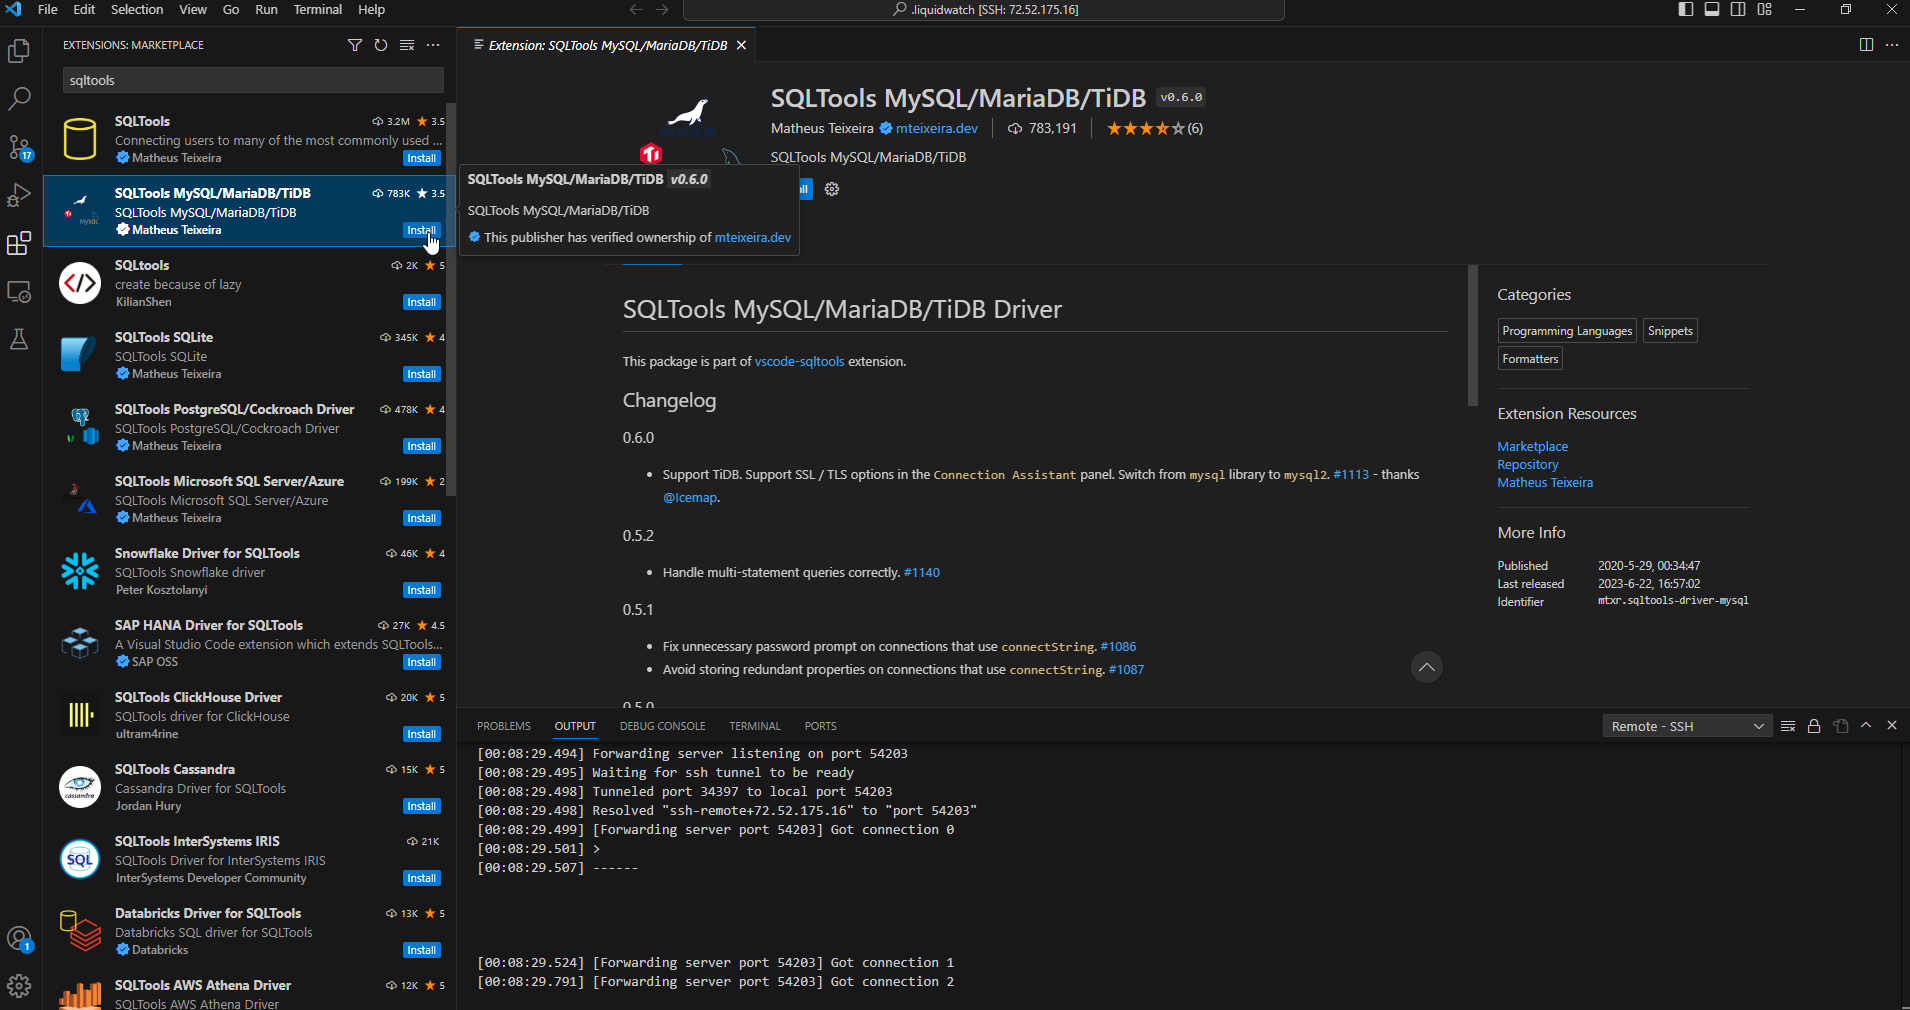Viewport: 1910px width, 1010px height.
Task: Refresh the extensions list
Action: point(381,45)
